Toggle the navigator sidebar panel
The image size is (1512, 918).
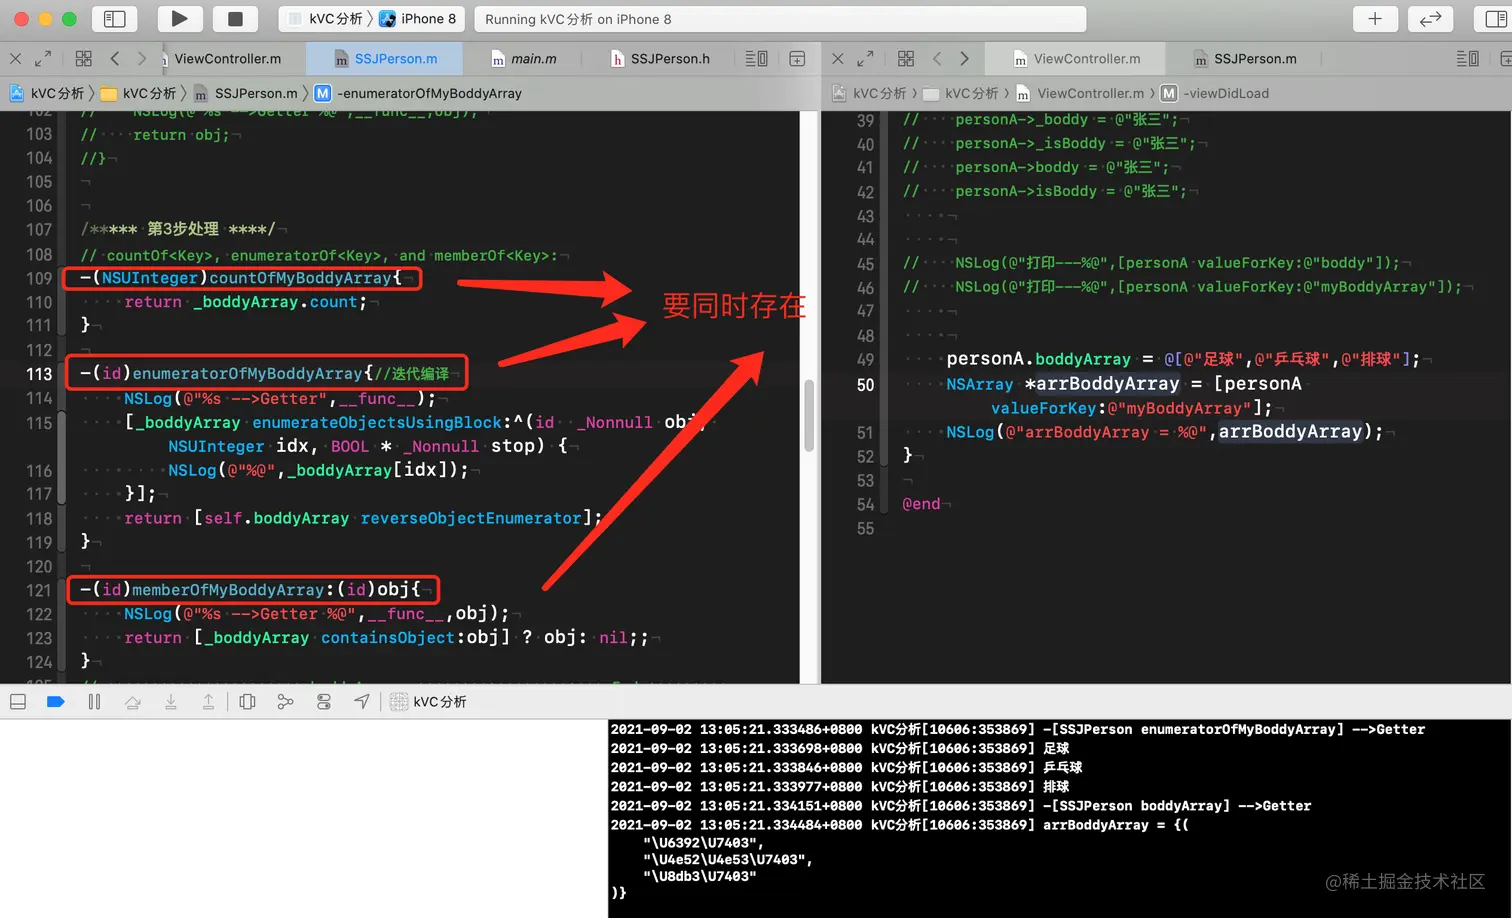click(114, 18)
